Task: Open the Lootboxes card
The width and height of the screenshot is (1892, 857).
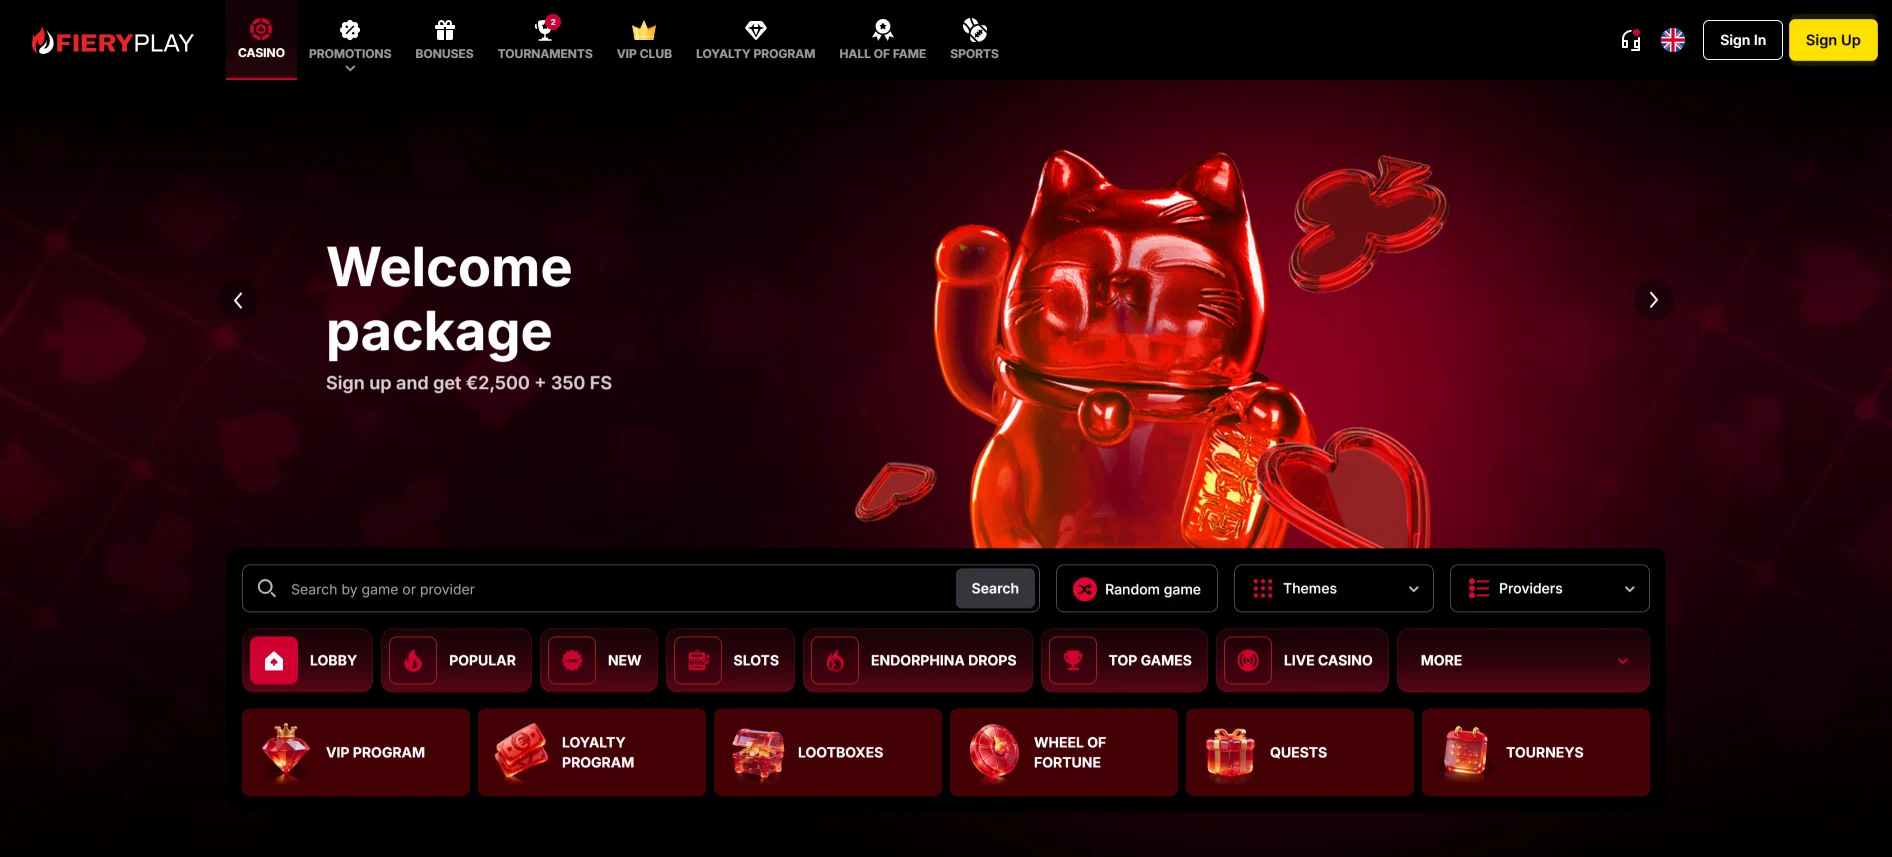Action: (x=828, y=752)
